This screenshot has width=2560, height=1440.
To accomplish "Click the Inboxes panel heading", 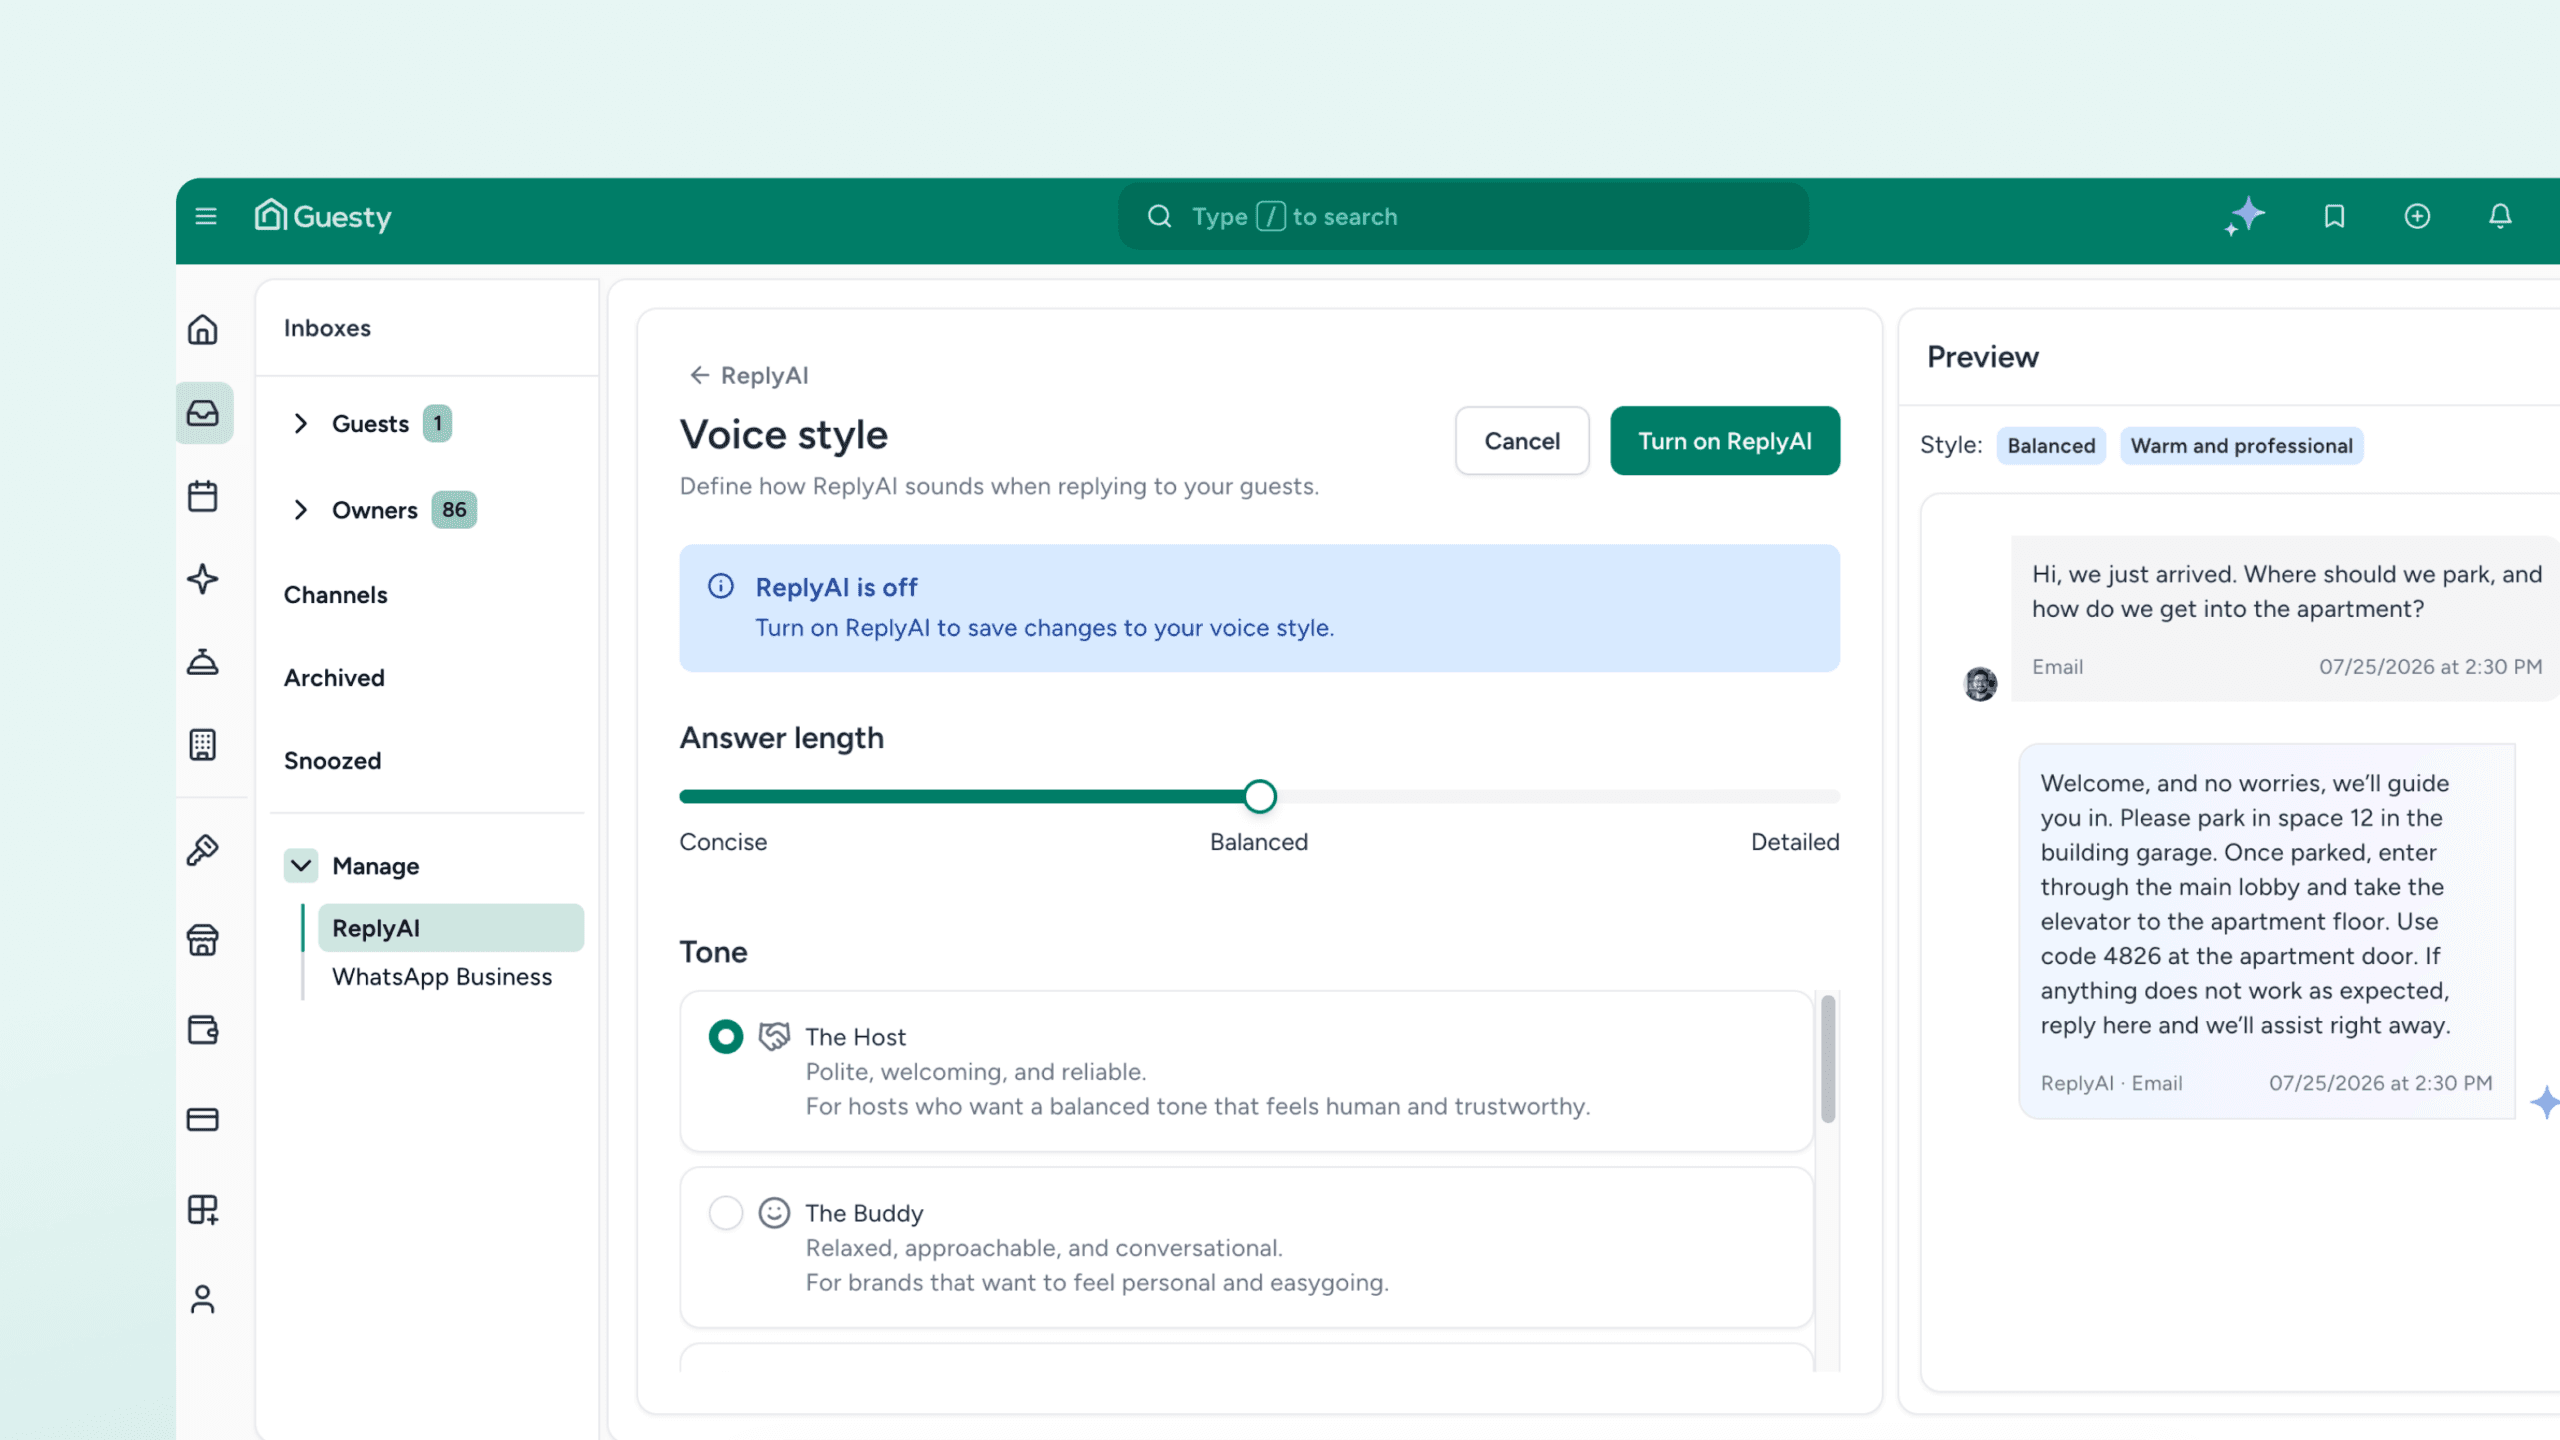I will [x=327, y=328].
